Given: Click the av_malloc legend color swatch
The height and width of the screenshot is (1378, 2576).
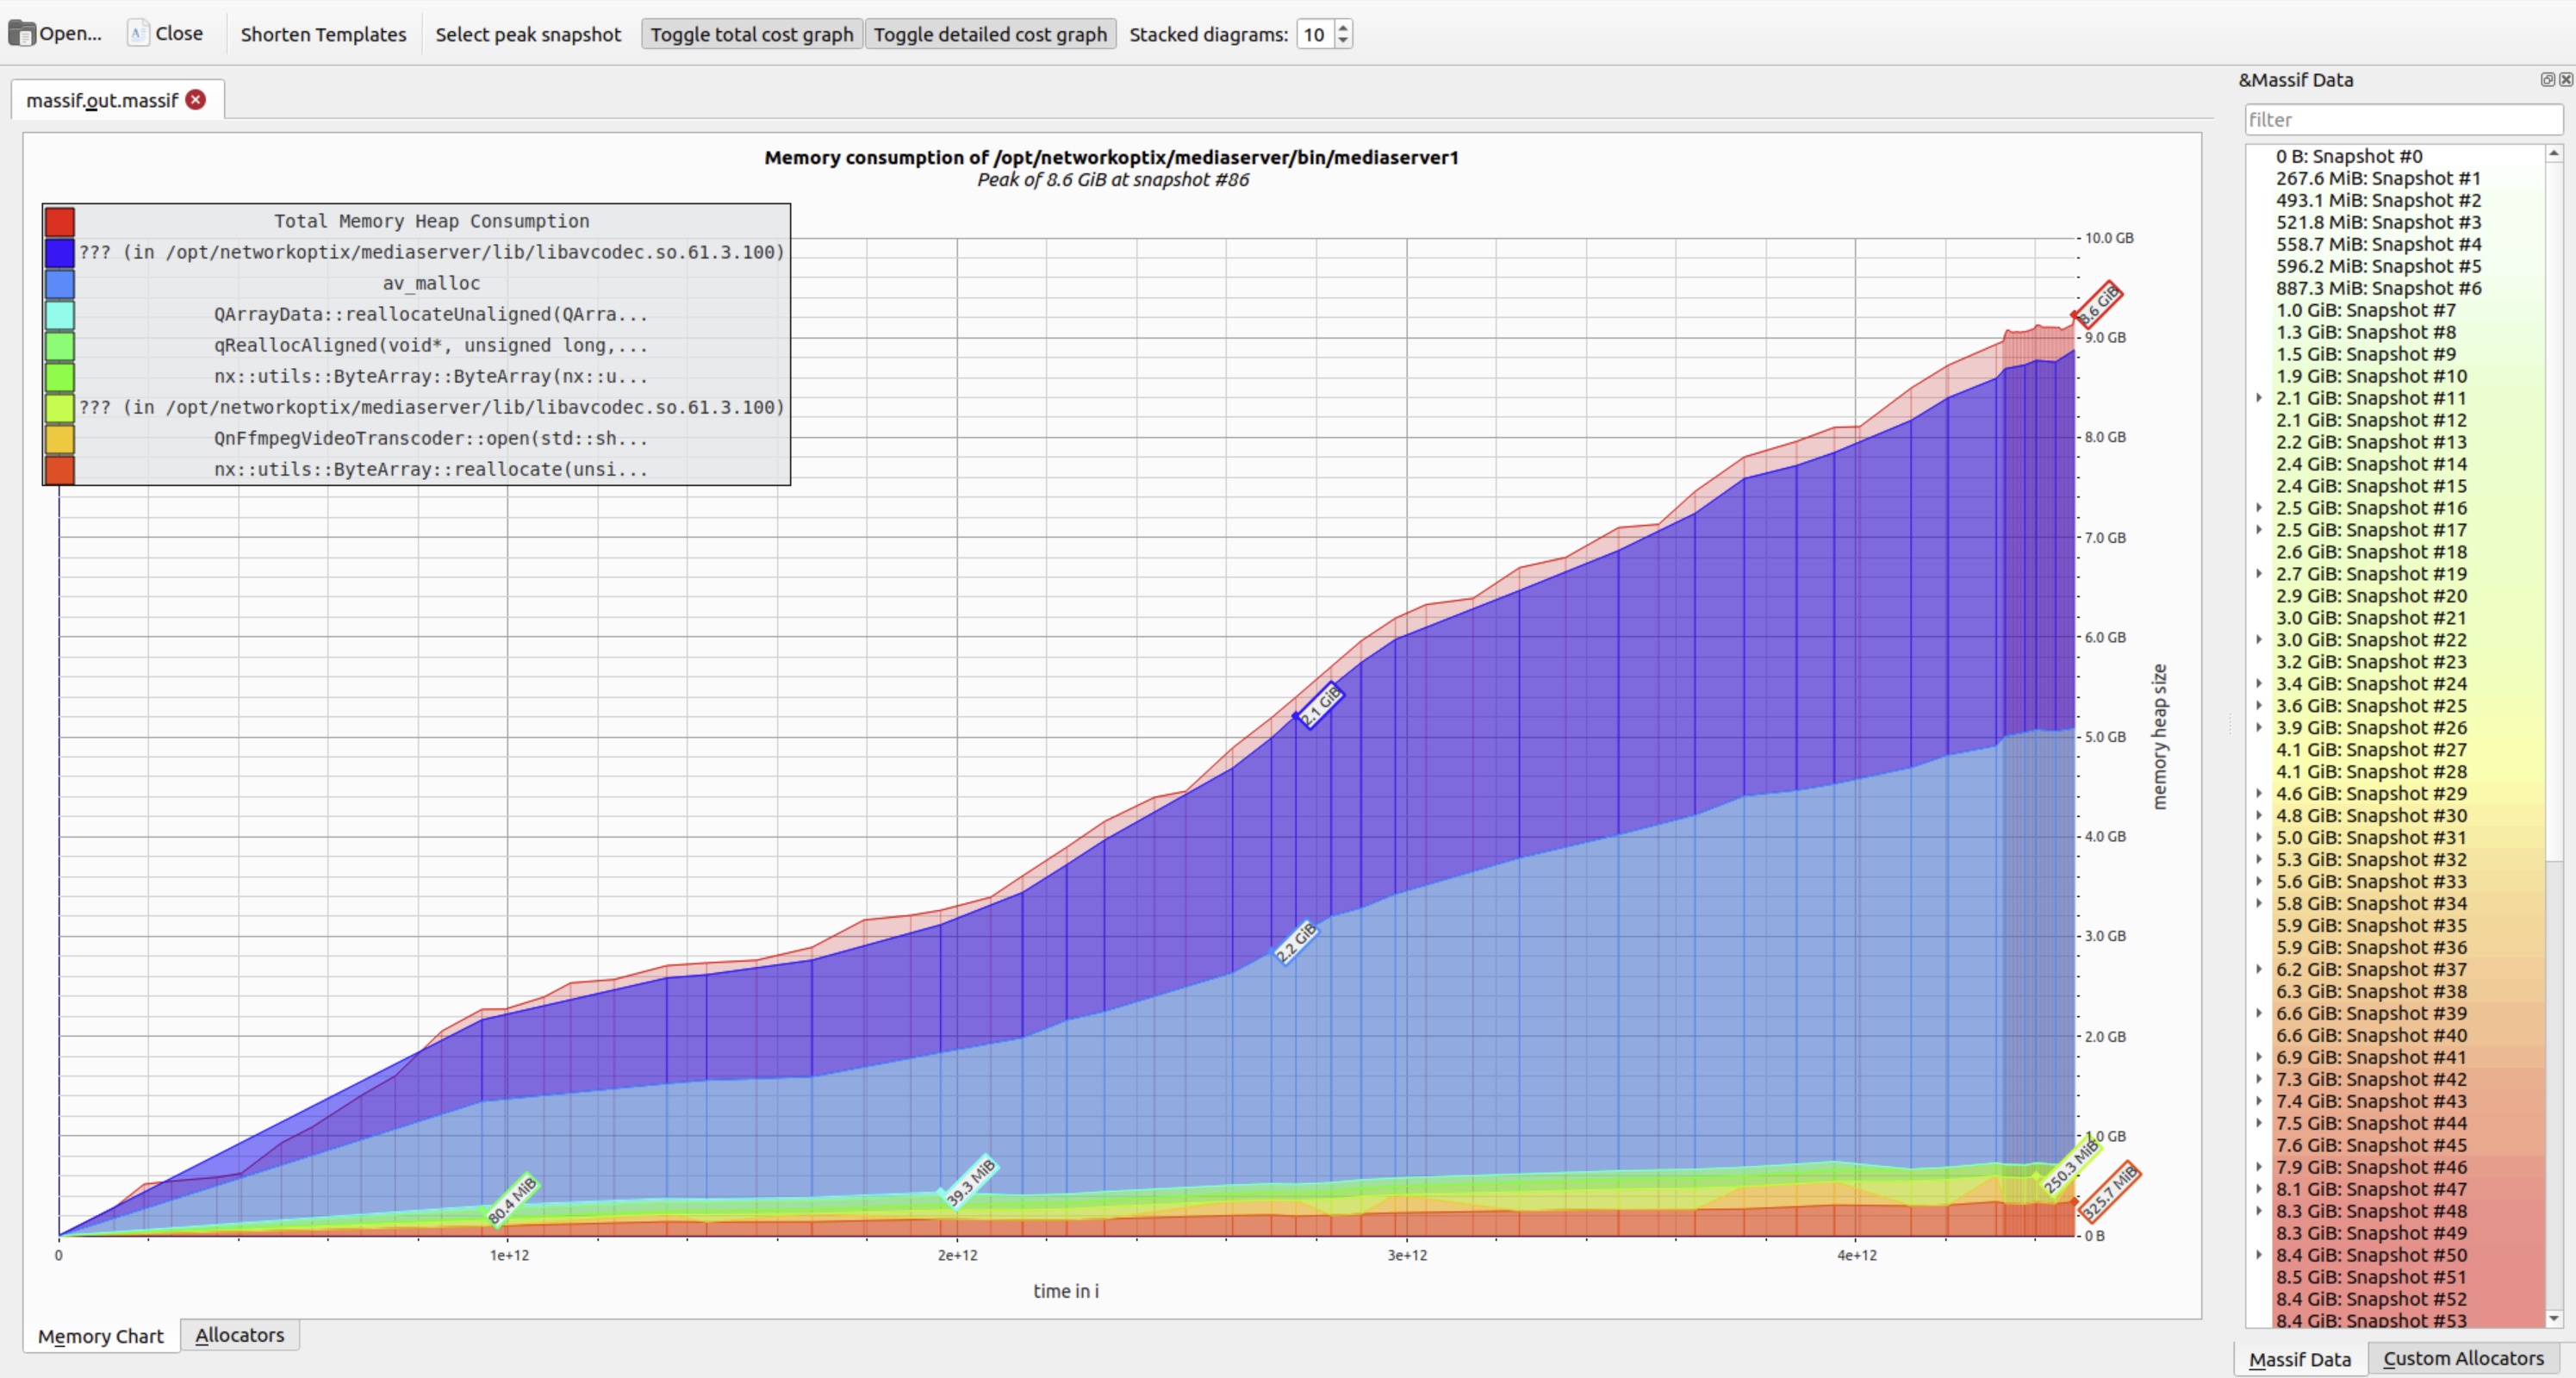Looking at the screenshot, I should pyautogui.click(x=60, y=284).
